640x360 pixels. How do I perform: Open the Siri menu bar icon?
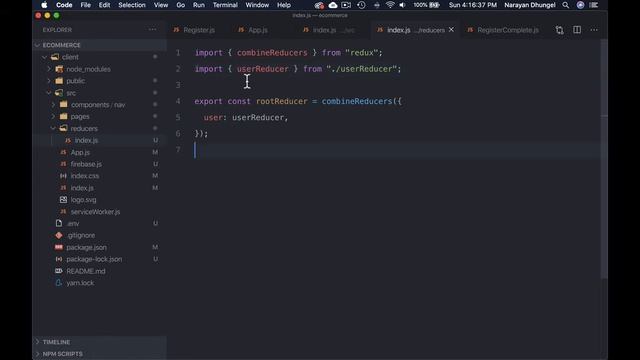point(580,5)
